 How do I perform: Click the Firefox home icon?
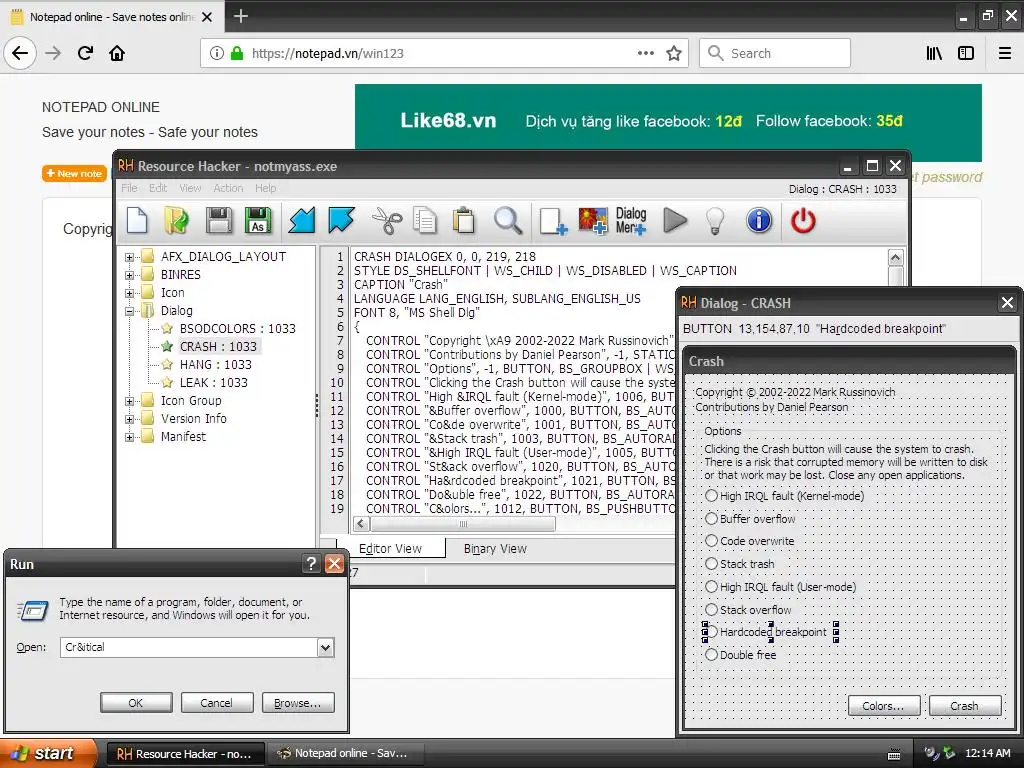coord(117,53)
